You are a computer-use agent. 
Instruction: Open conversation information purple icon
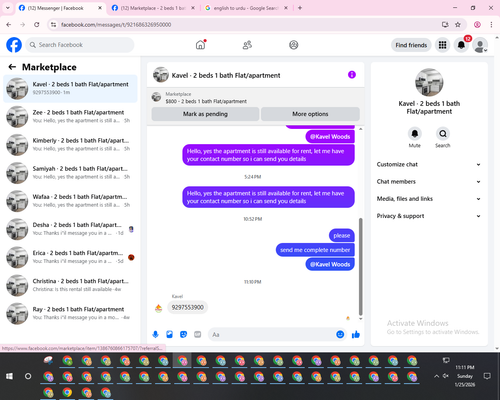(352, 75)
